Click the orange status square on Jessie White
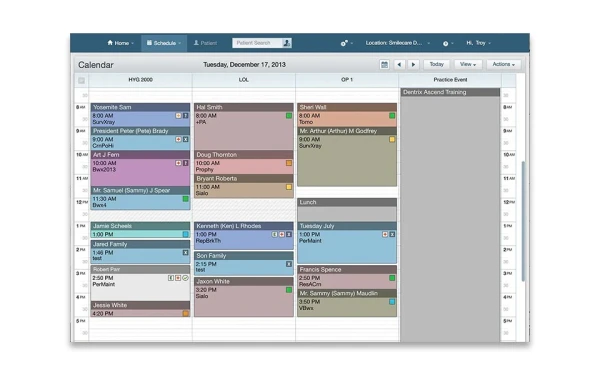The width and height of the screenshot is (600, 375). click(x=186, y=313)
